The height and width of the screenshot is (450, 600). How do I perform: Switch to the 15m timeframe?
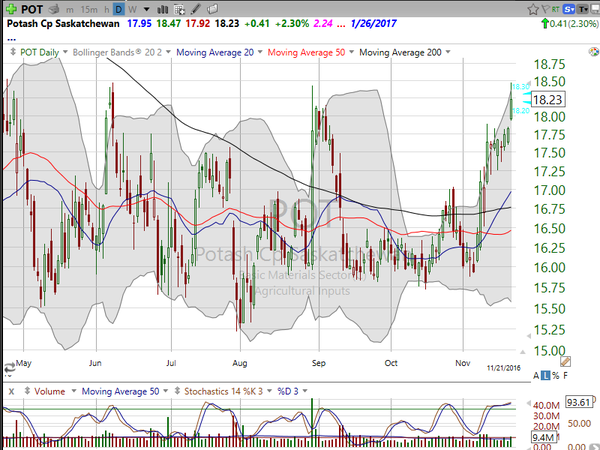tap(89, 9)
